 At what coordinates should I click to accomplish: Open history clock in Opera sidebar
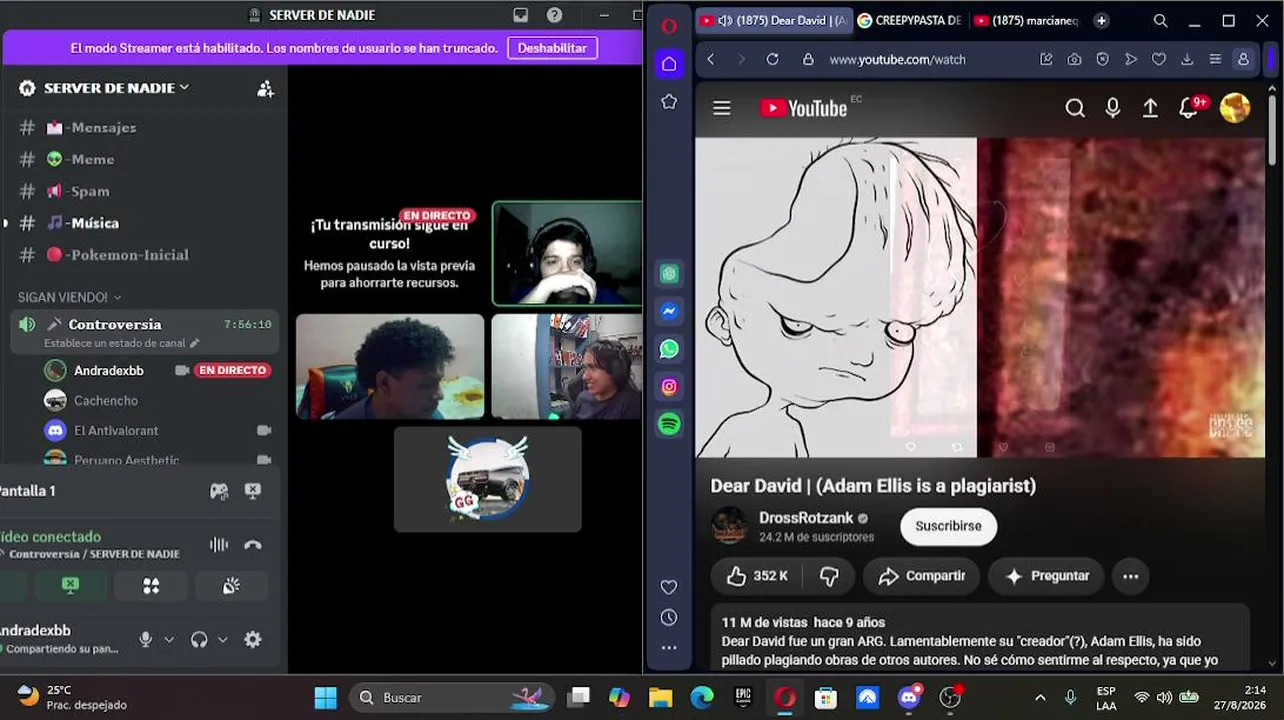coord(669,618)
